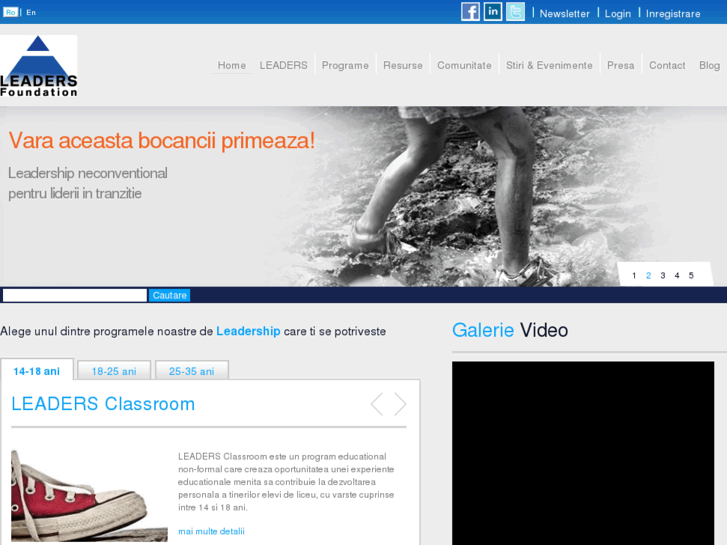Open the Blog menu item
Screen dimensions: 727x545
(x=709, y=65)
